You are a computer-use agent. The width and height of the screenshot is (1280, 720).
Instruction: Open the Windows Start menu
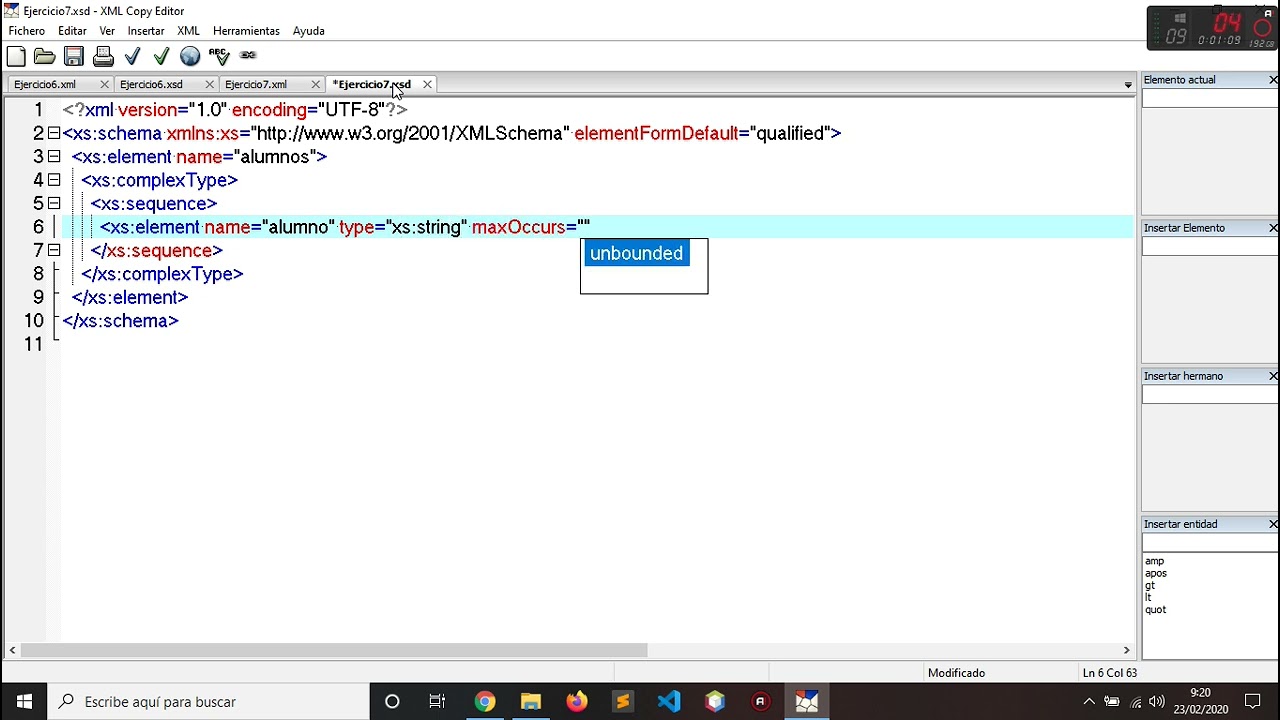tap(24, 702)
